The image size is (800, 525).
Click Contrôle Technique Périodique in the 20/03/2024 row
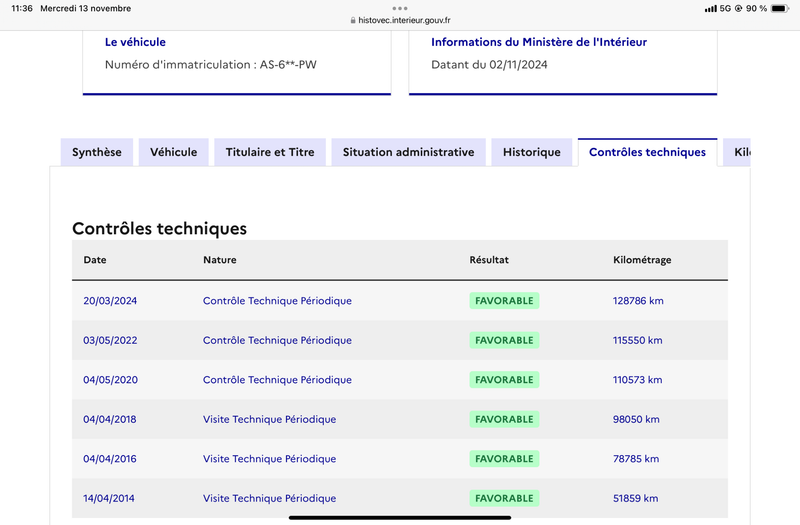point(278,301)
